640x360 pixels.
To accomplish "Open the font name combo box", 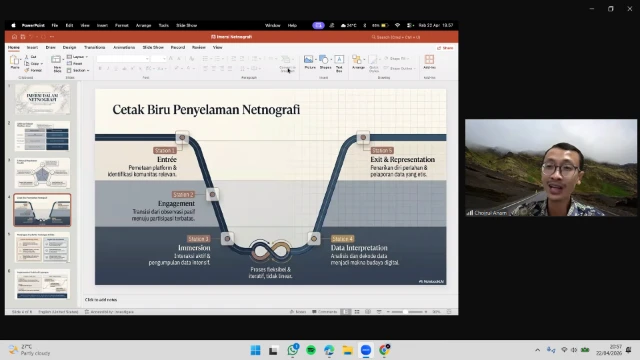I will (122, 59).
